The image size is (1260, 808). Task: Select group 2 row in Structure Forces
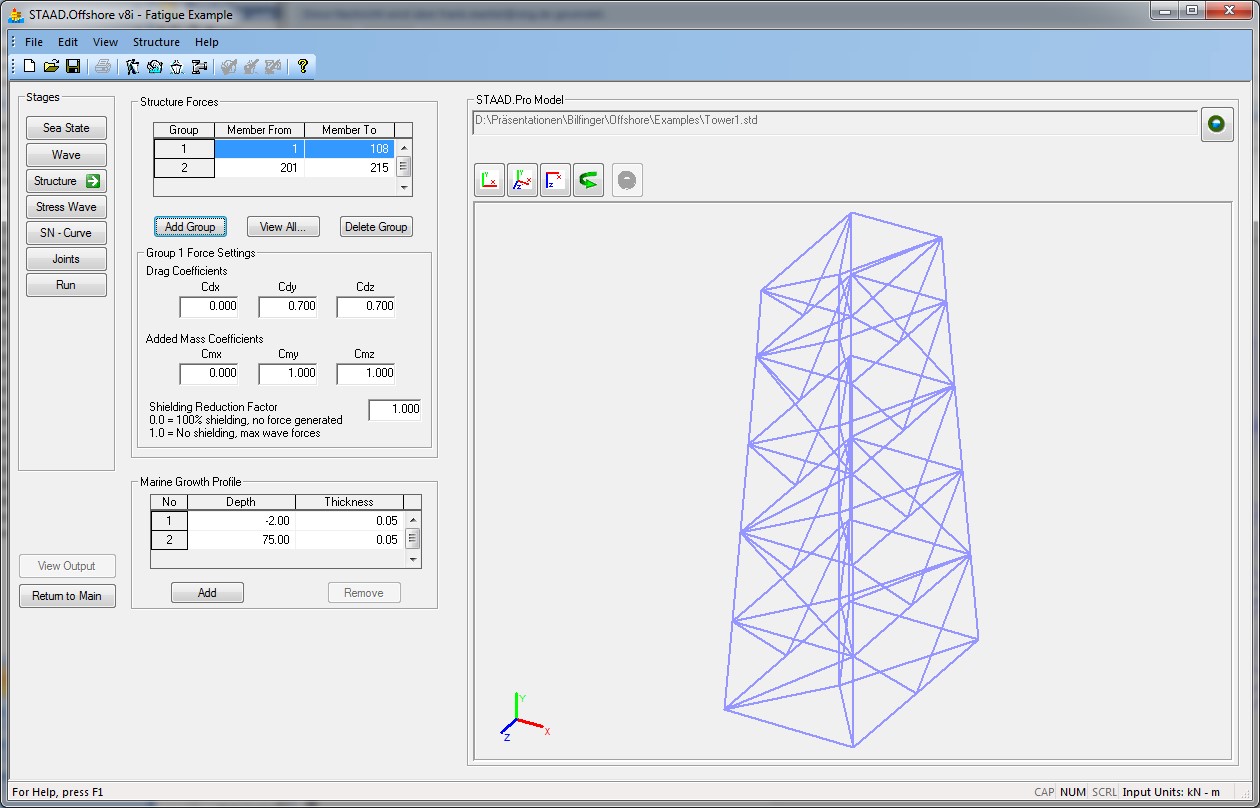[x=184, y=168]
